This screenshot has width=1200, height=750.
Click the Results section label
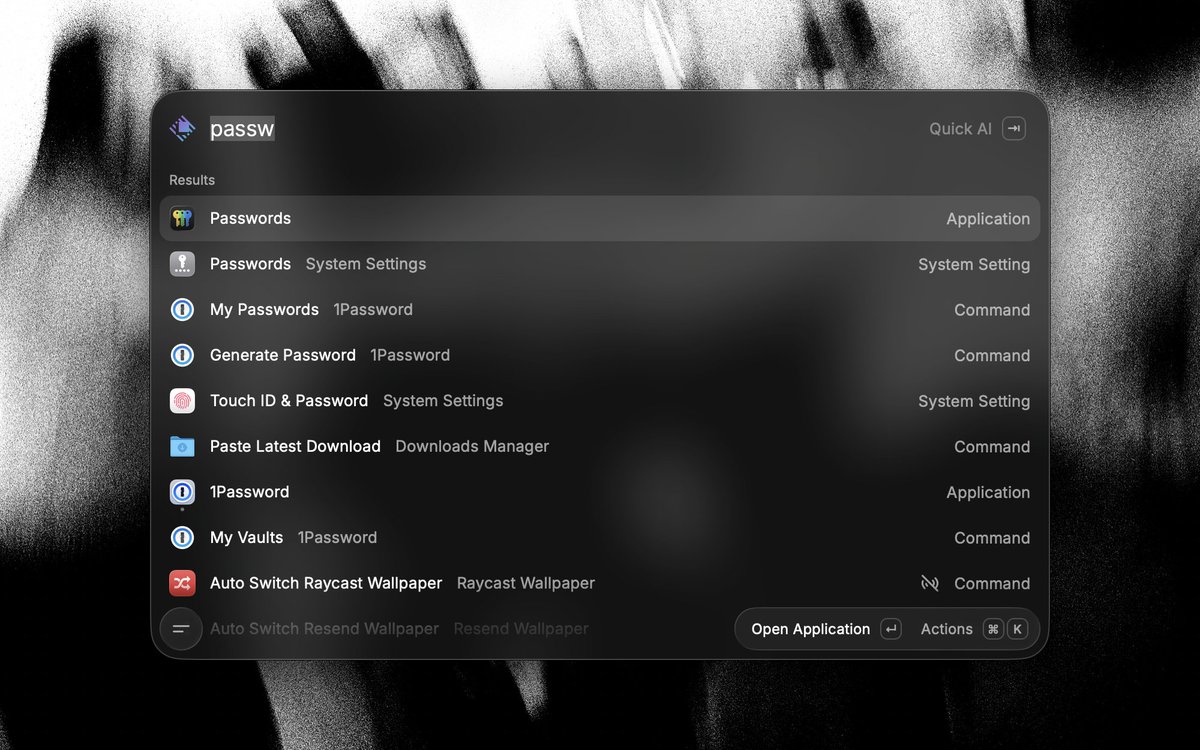tap(192, 180)
